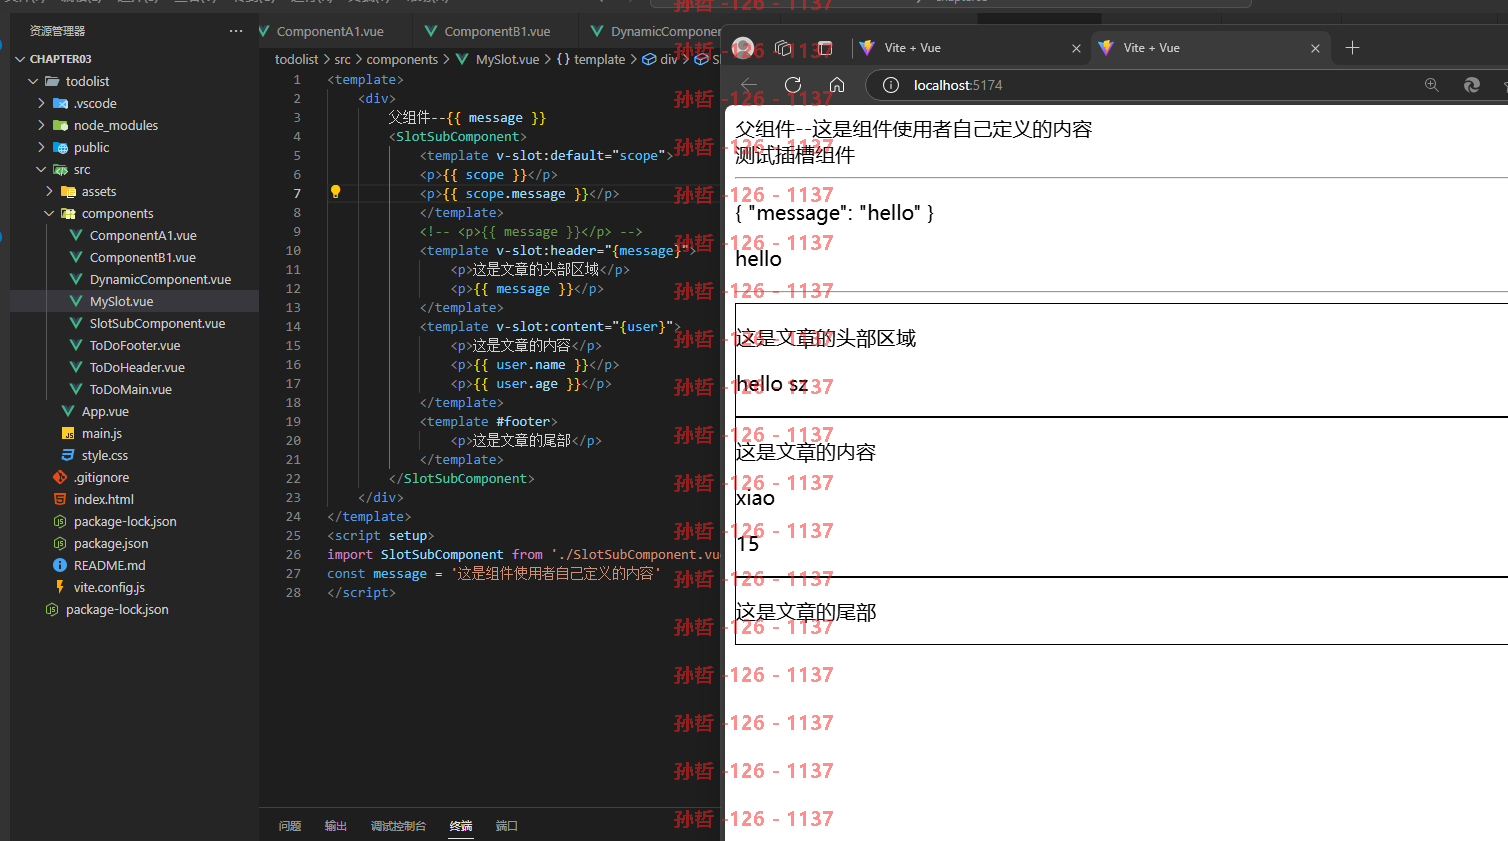Screen dimensions: 1508x841
Task: Click template in the breadcrumb
Action: click(599, 59)
